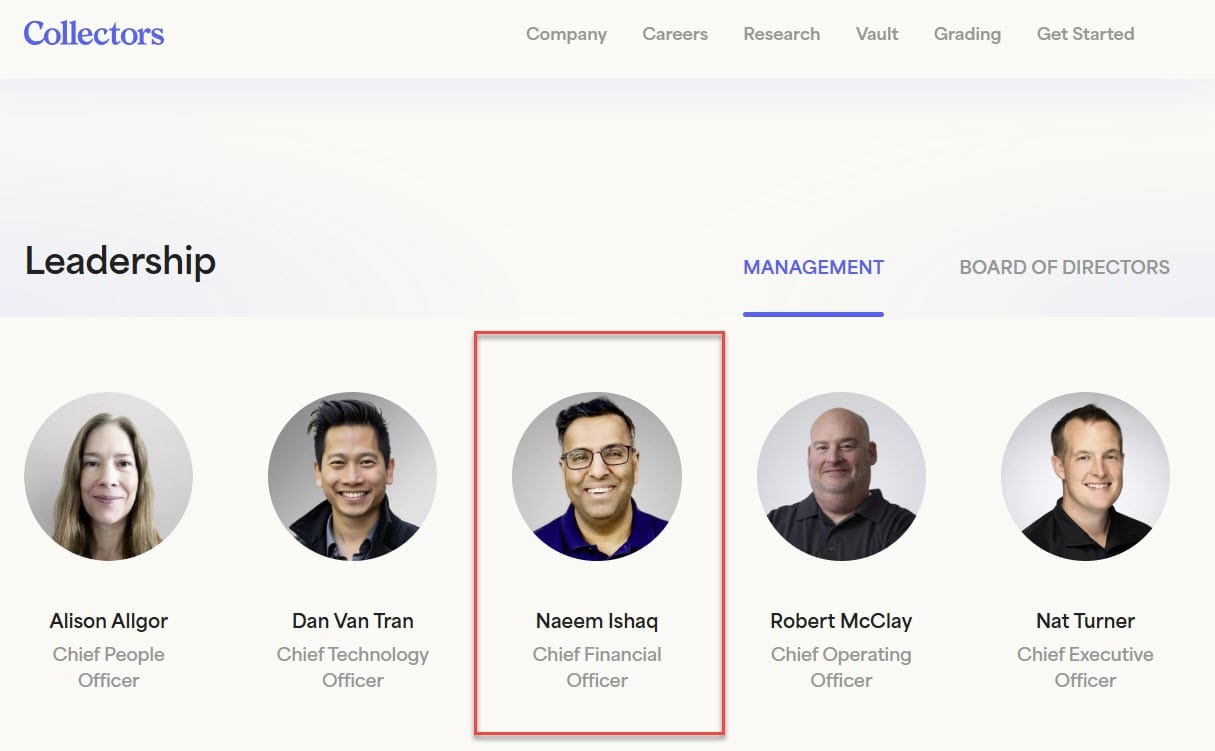
Task: Click the profile photo above Naeem Ishaq
Action: [x=597, y=476]
